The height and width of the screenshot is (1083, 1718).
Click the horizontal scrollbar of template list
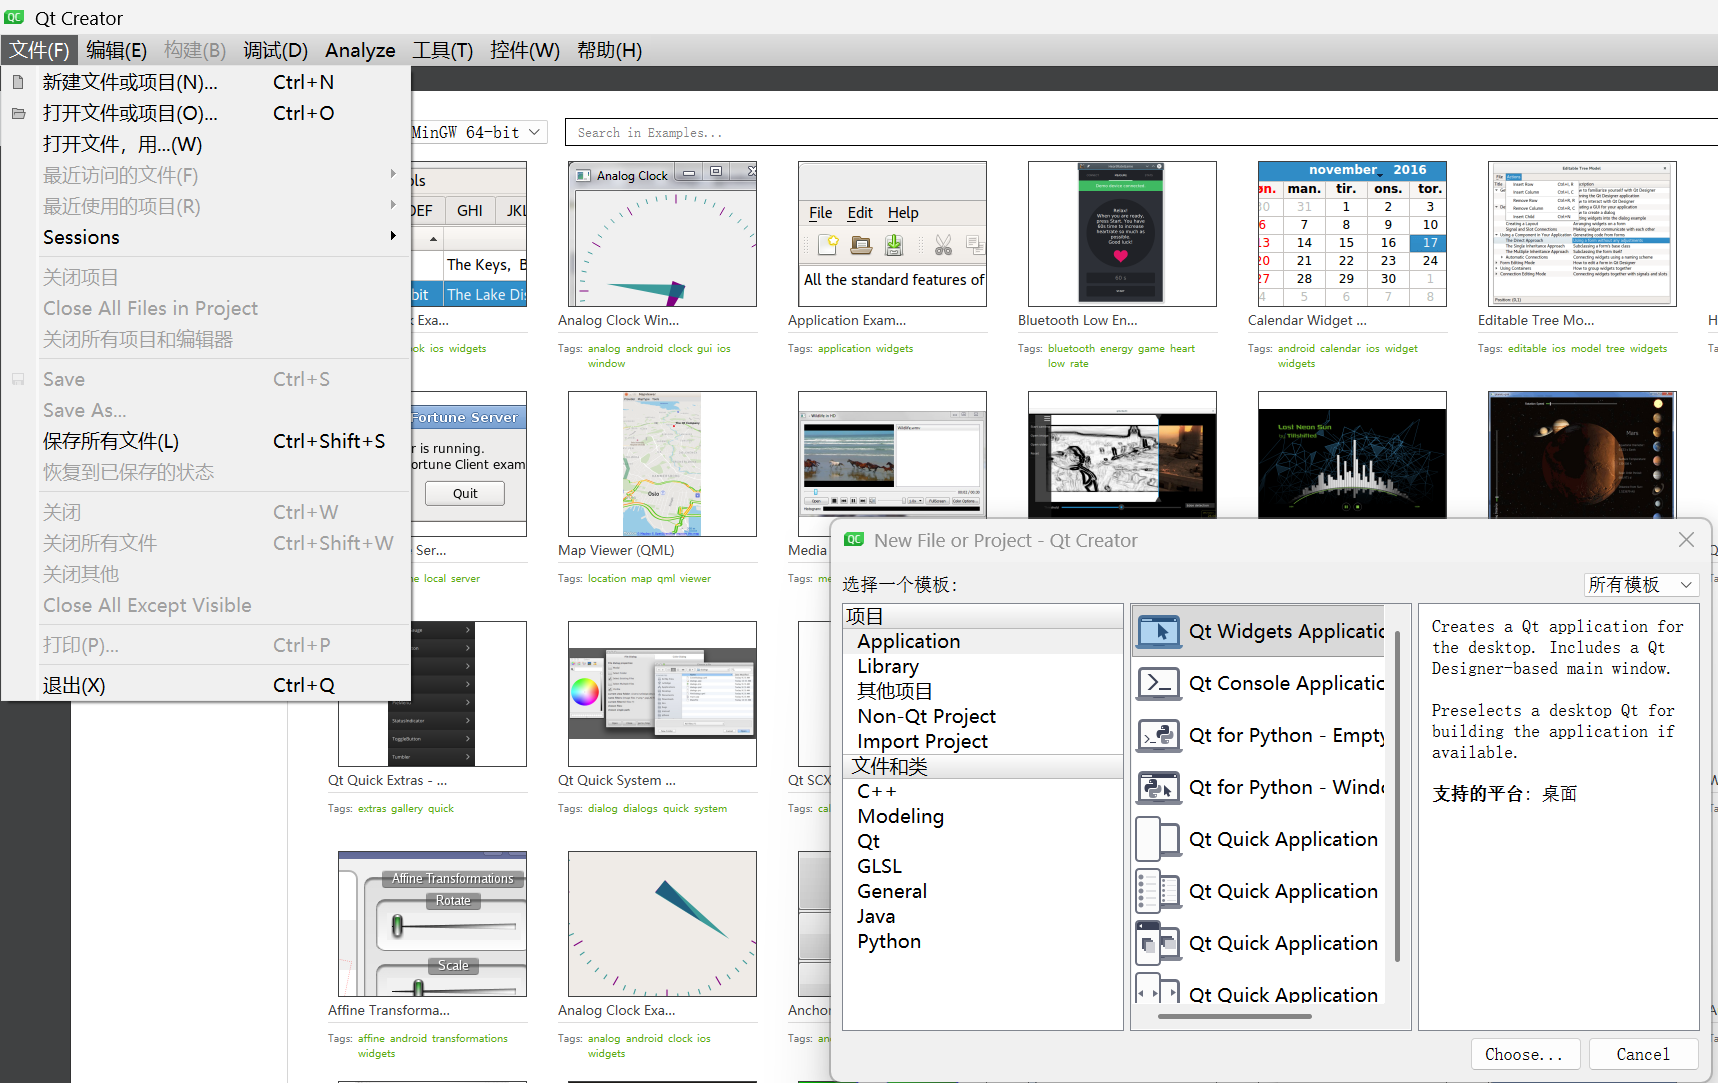pos(1234,1016)
